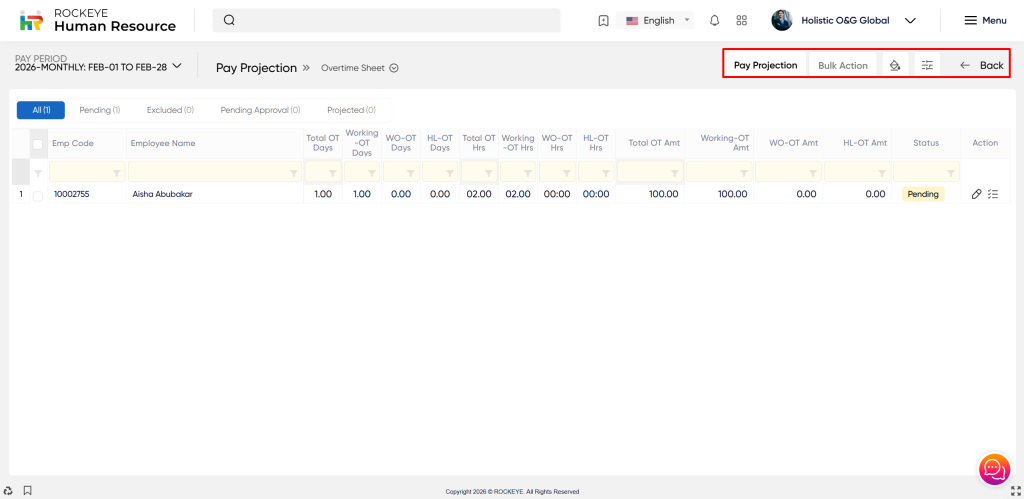The width and height of the screenshot is (1024, 499).
Task: Tick the select-all checkbox in table header
Action: click(38, 144)
